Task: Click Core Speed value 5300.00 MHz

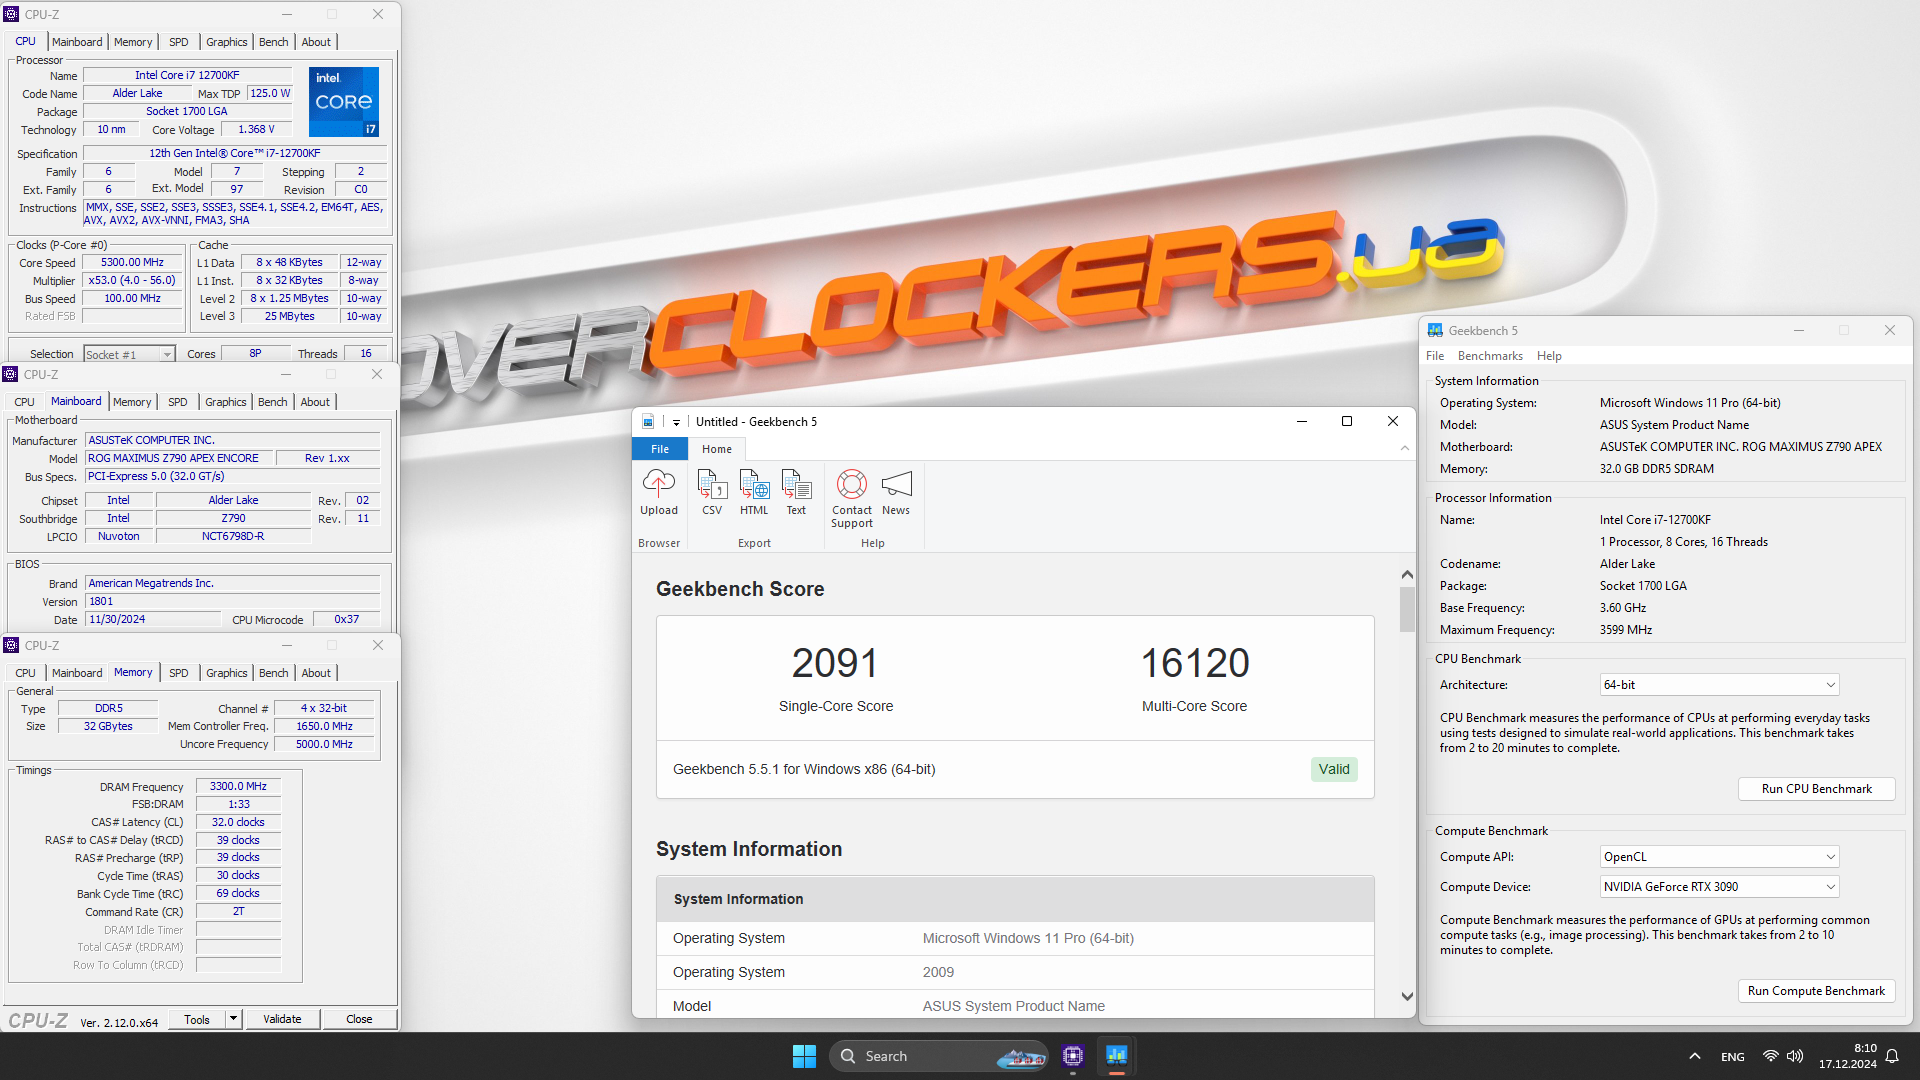Action: tap(132, 263)
